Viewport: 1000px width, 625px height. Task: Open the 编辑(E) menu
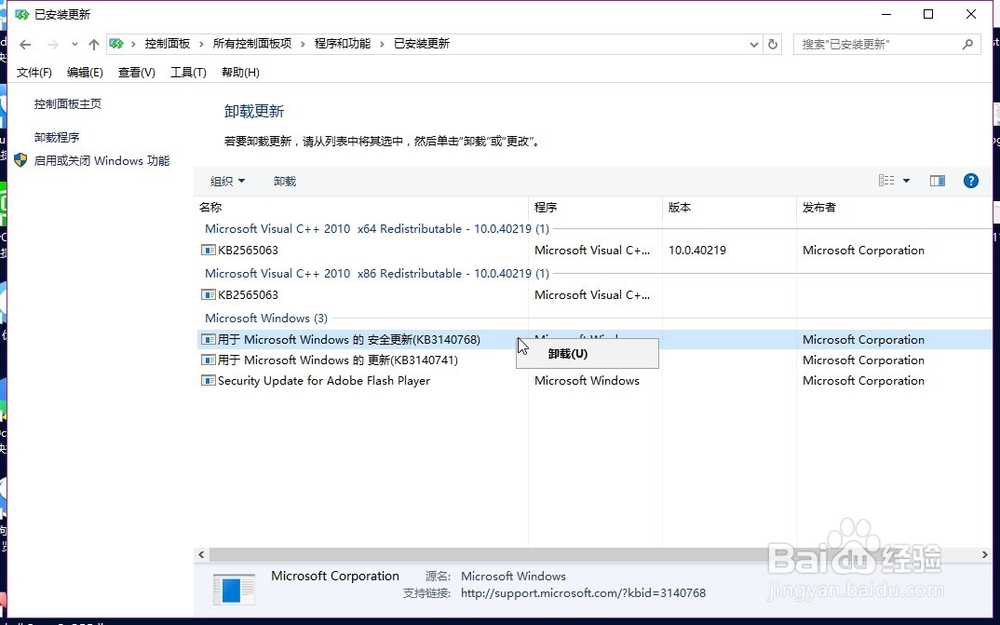(85, 73)
